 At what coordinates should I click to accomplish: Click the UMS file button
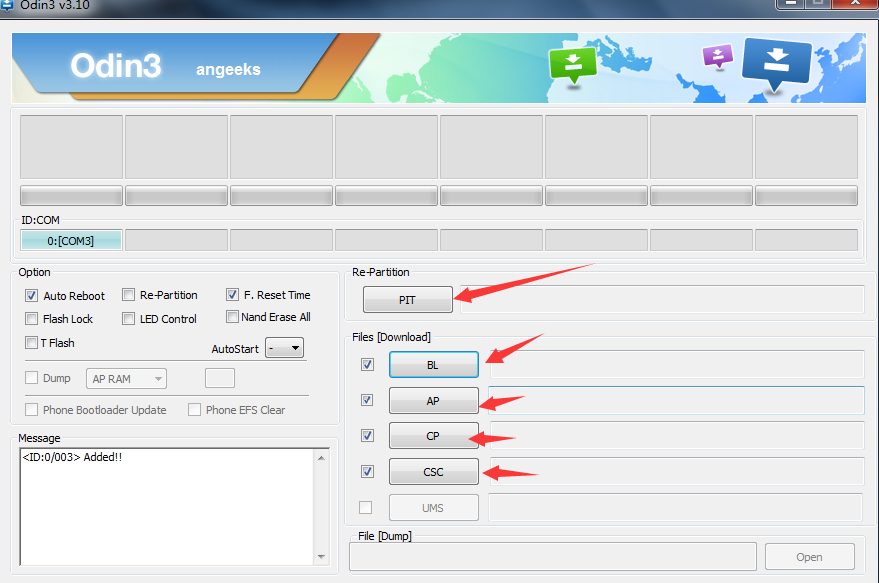tap(433, 507)
